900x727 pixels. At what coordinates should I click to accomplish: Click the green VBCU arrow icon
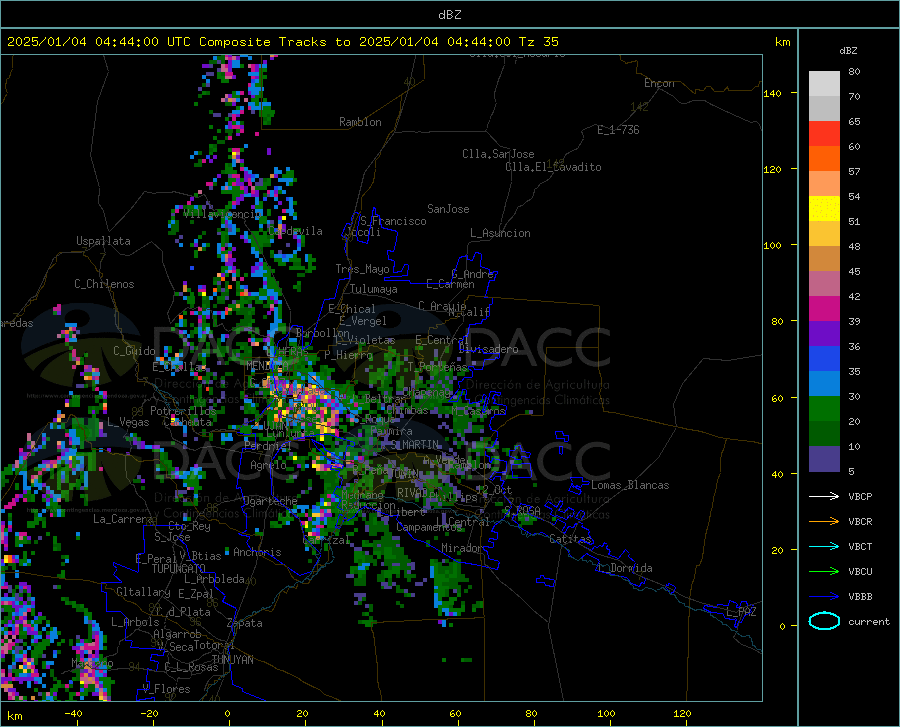824,572
